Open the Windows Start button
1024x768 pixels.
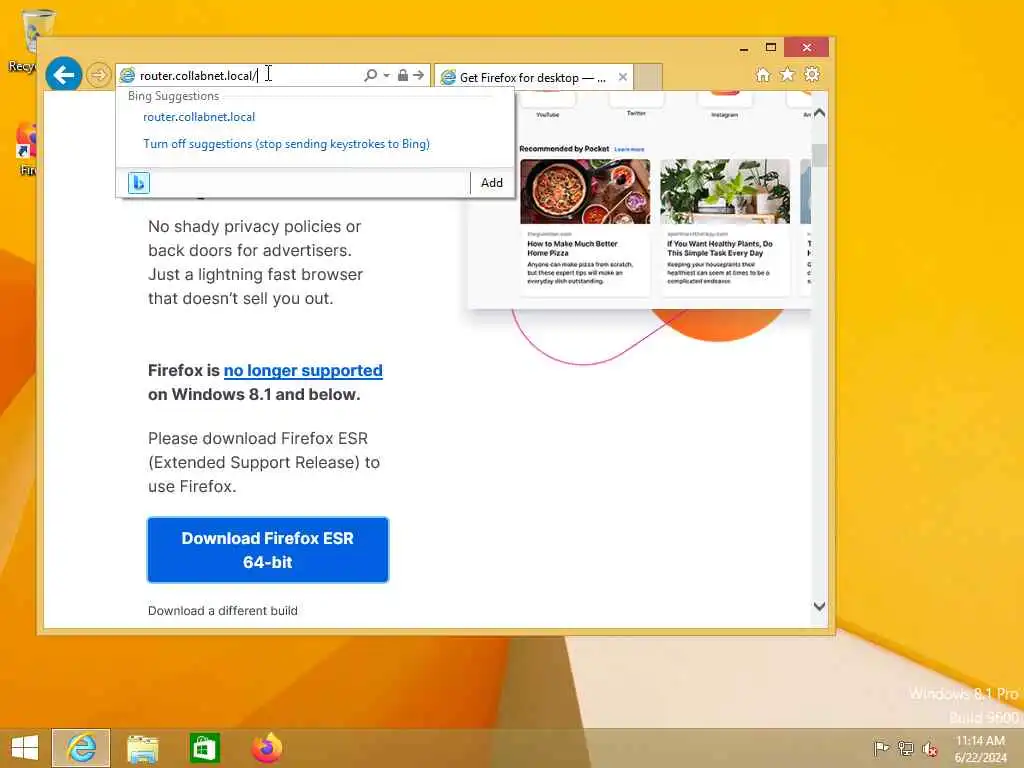(25, 748)
